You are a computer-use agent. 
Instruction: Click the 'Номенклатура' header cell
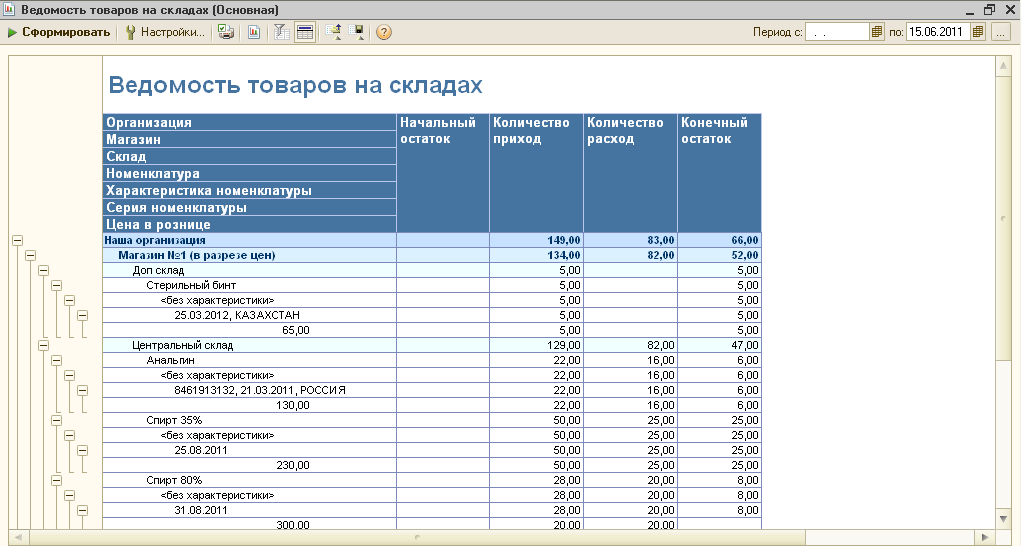pyautogui.click(x=250, y=173)
